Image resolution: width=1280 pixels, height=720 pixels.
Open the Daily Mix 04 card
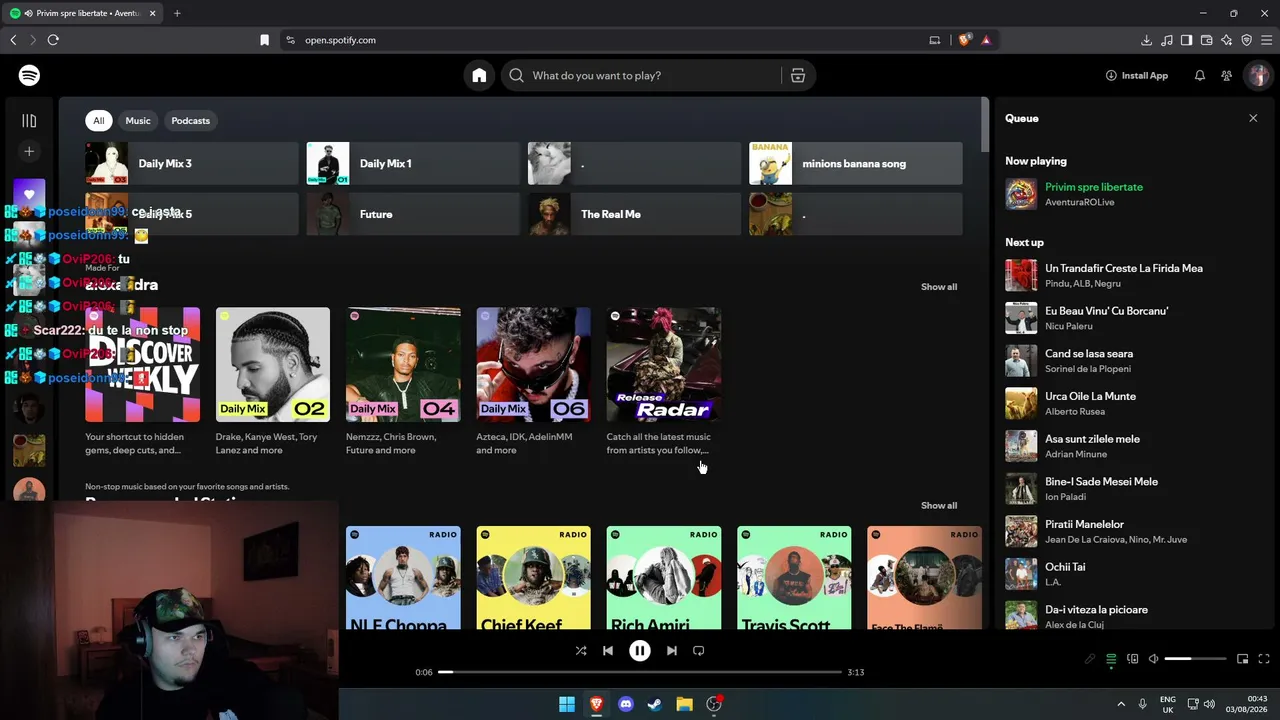[403, 382]
